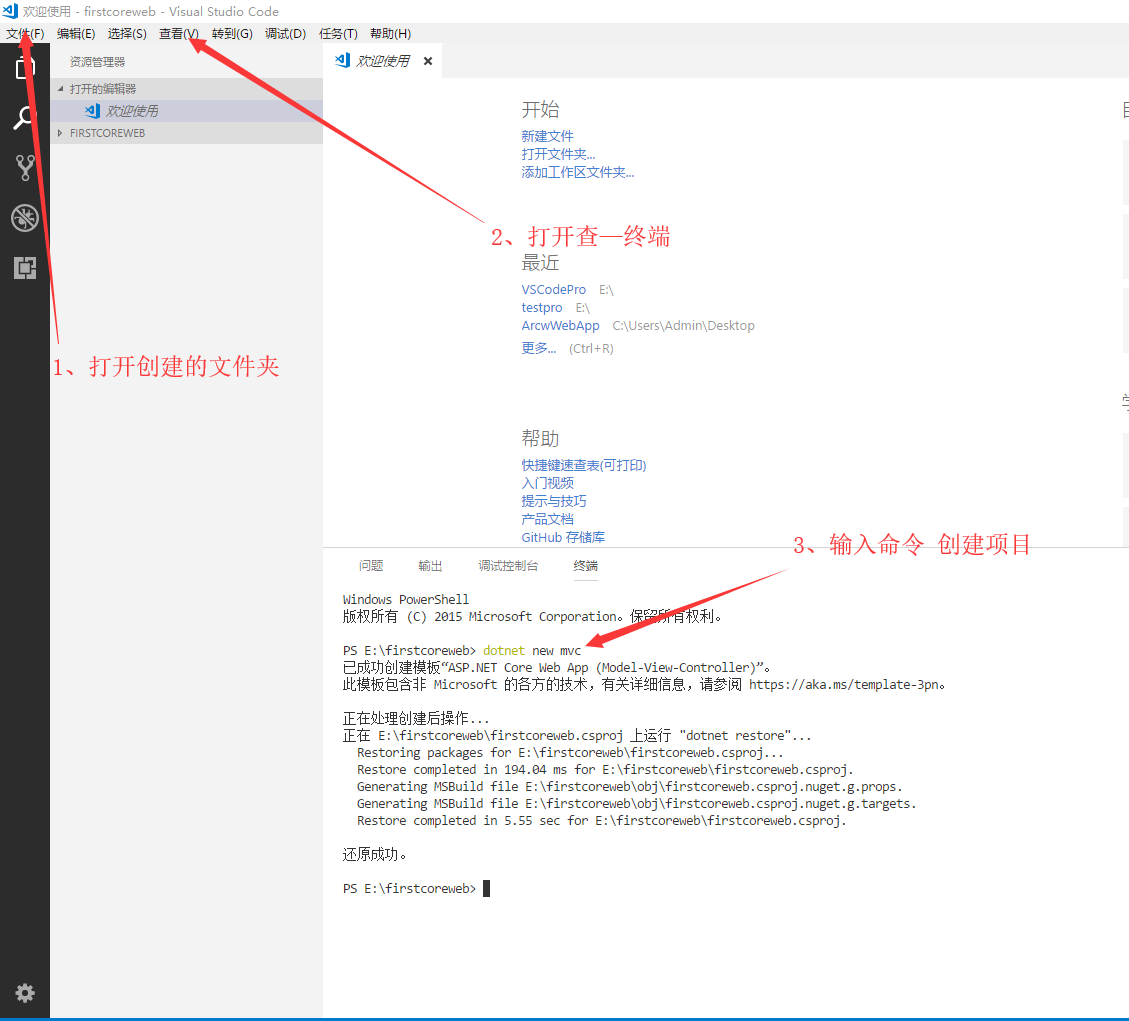The width and height of the screenshot is (1129, 1021).
Task: Open the Explorer view in activity bar
Action: coord(25,68)
